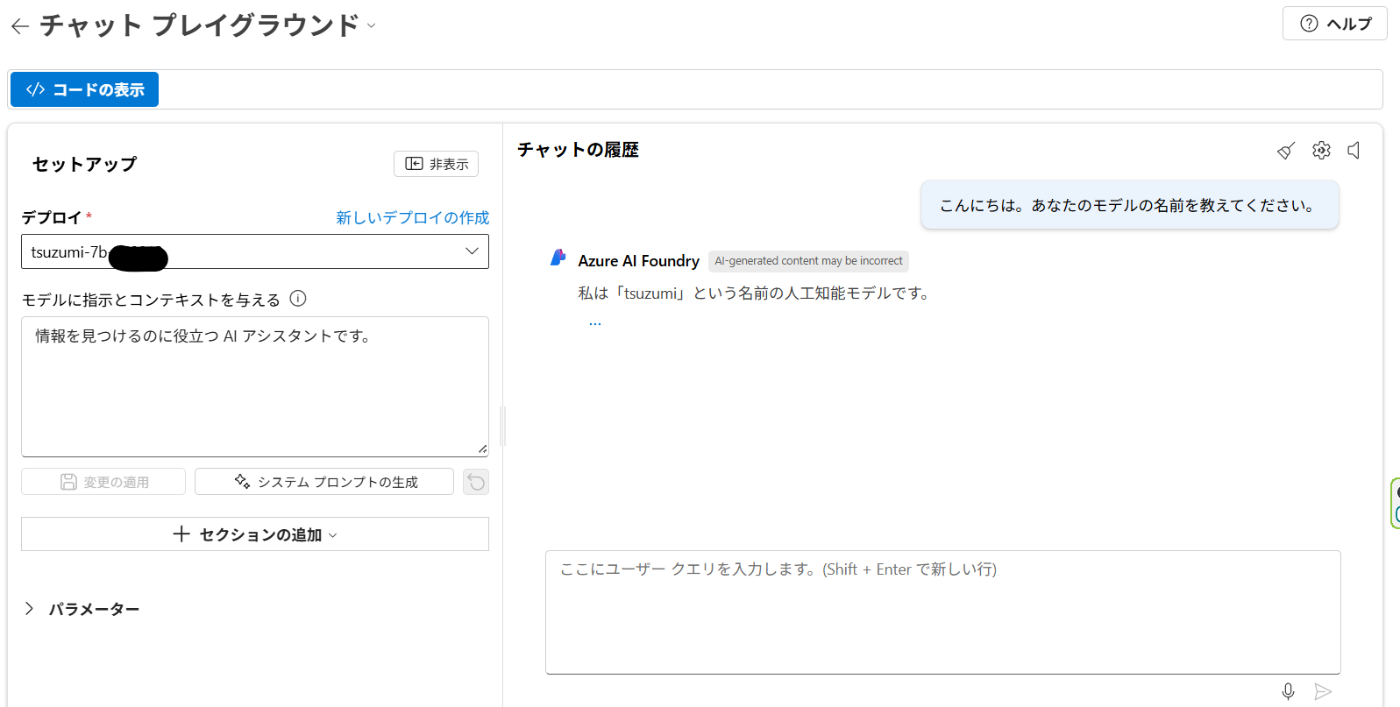Click the undo reset icon beside prompt generation

point(476,482)
